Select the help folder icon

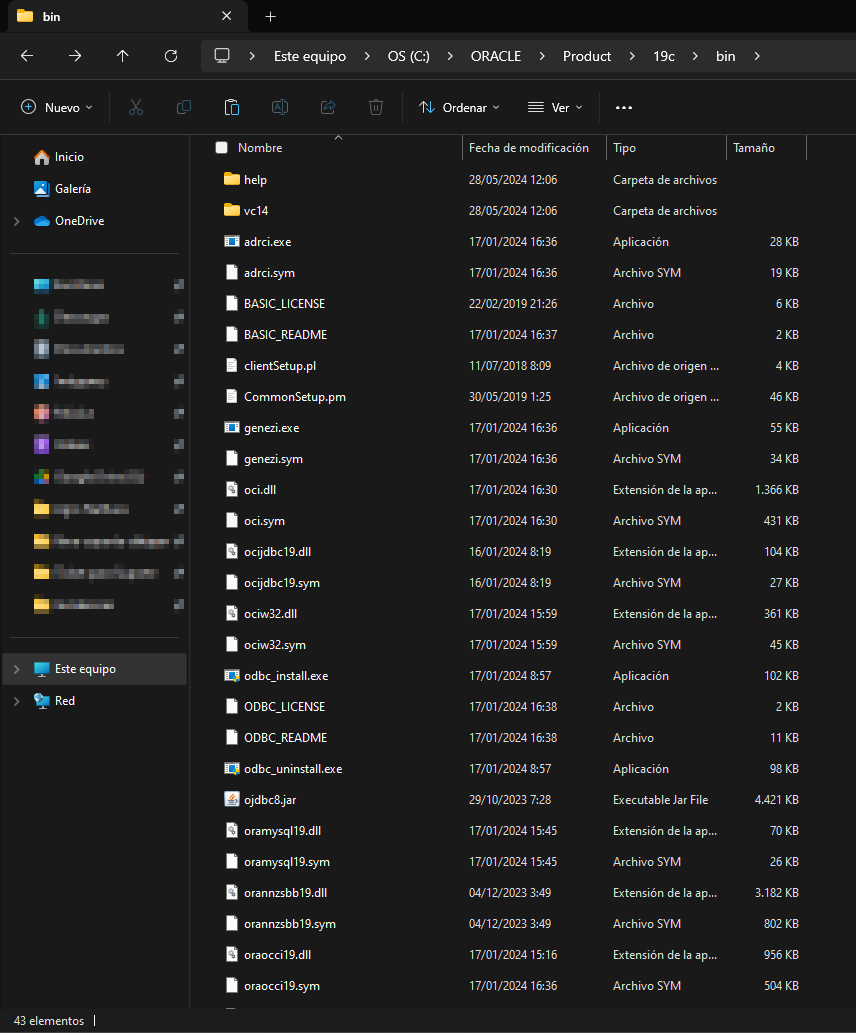point(231,179)
